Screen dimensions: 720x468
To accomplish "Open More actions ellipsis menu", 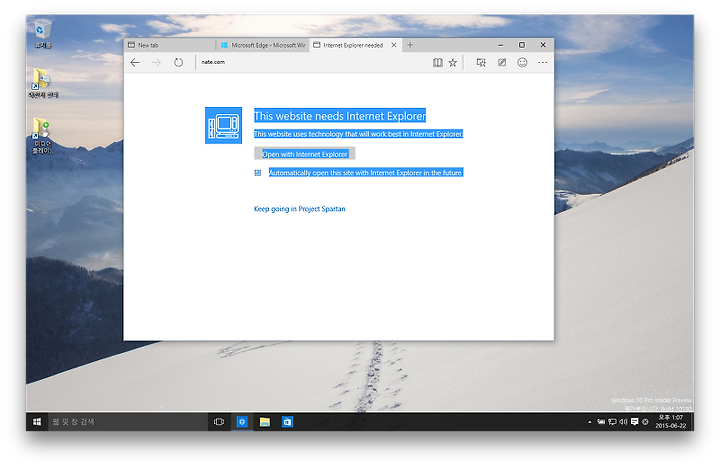I will [543, 62].
